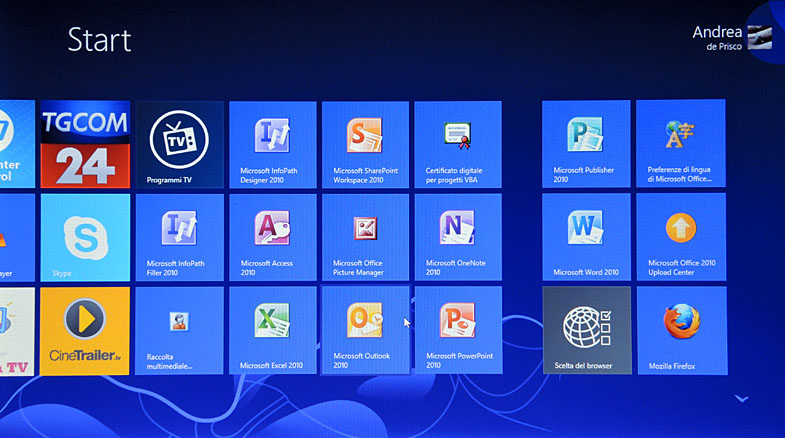Open Certificato digitale per progetti VBA
This screenshot has height=438, width=785.
pyautogui.click(x=458, y=145)
